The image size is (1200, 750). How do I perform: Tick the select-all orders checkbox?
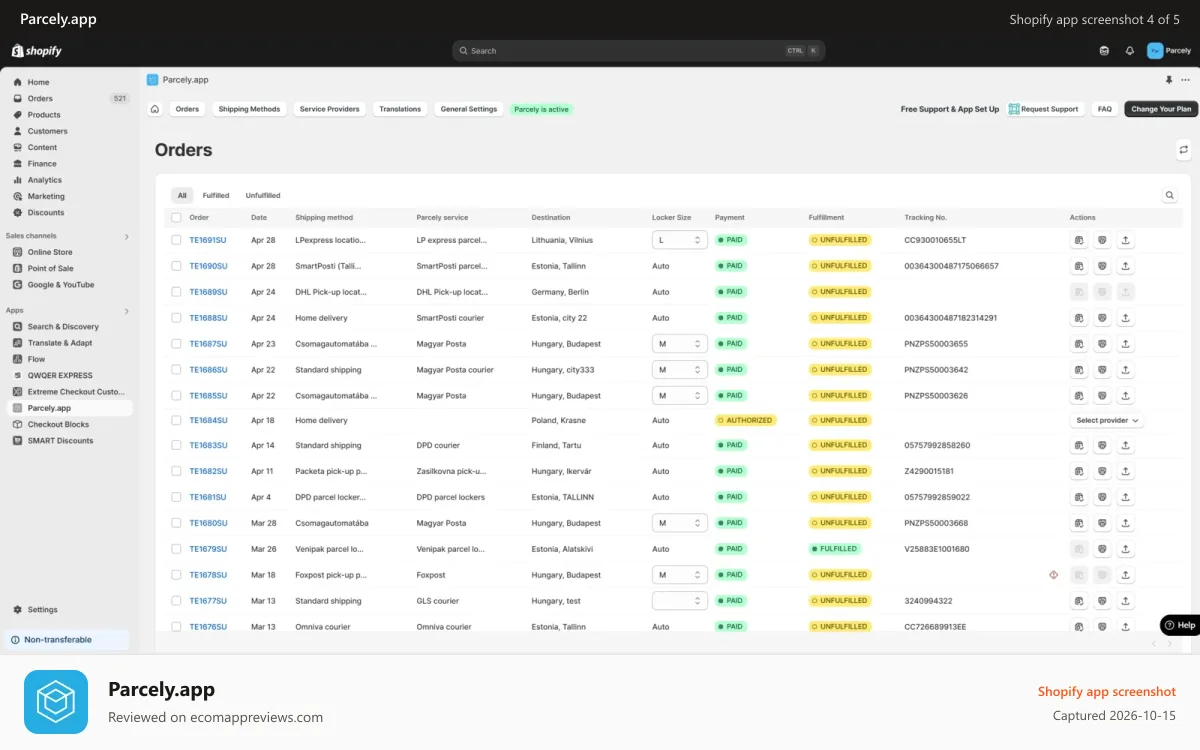click(176, 217)
